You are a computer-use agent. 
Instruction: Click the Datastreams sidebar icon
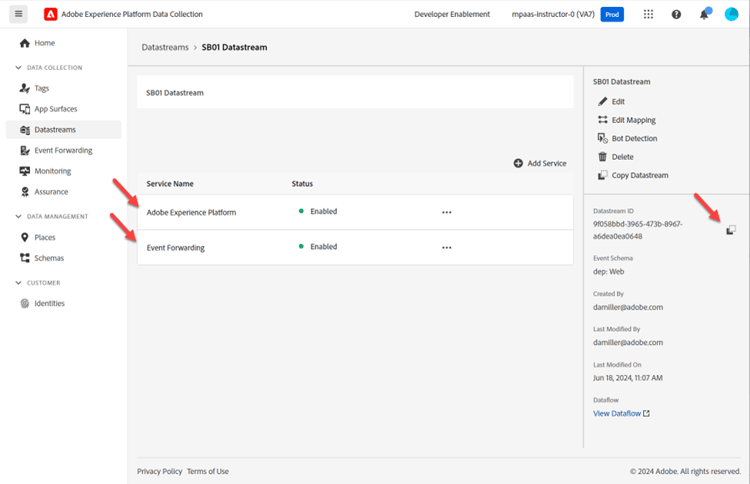coord(24,130)
